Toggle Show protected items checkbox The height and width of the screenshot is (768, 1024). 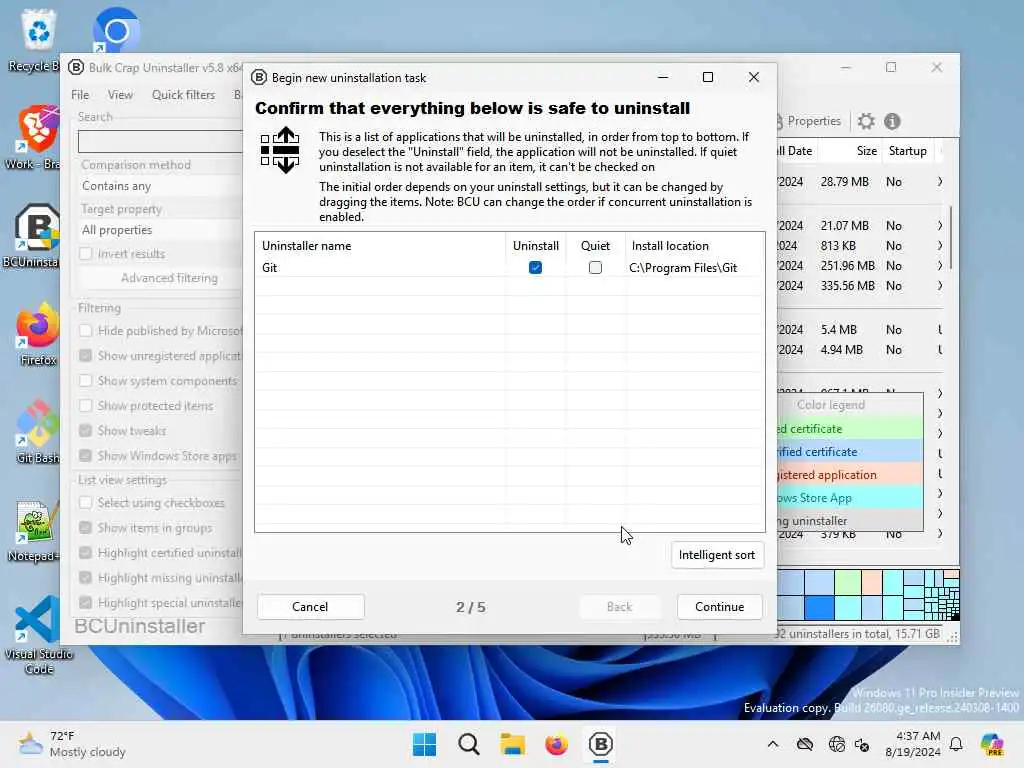point(86,406)
